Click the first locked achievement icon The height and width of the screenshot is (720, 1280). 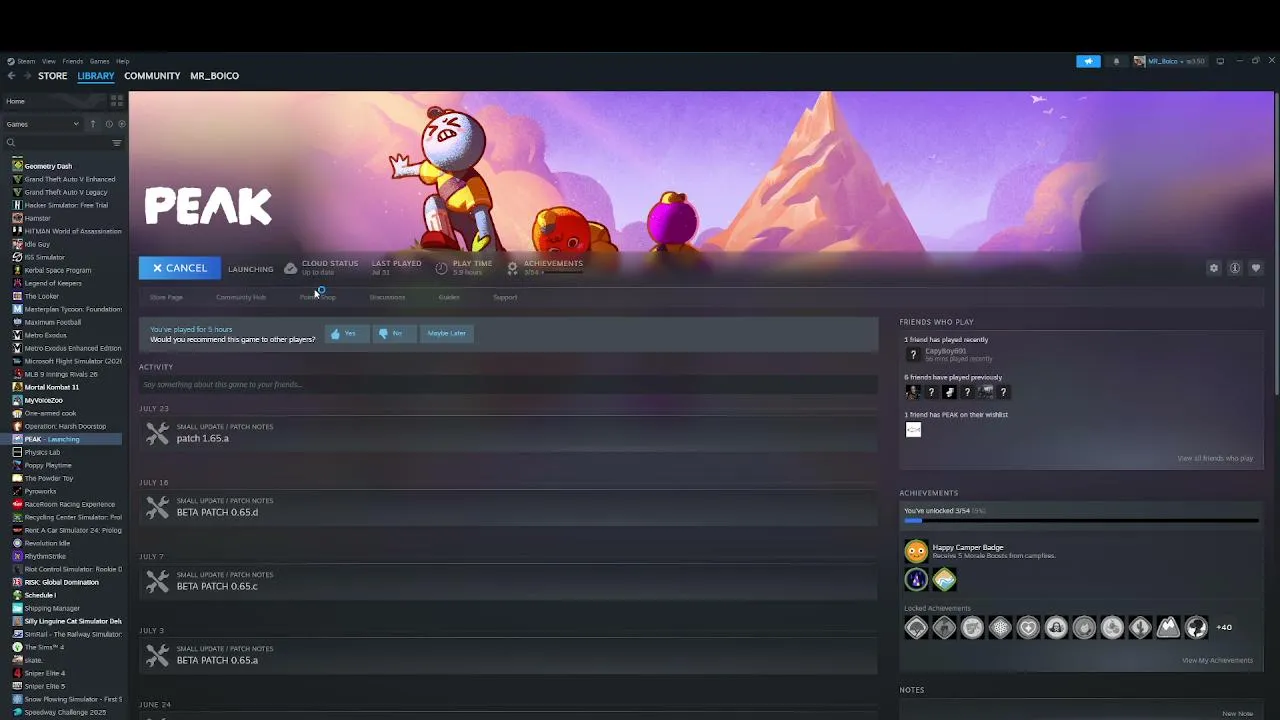click(x=916, y=627)
